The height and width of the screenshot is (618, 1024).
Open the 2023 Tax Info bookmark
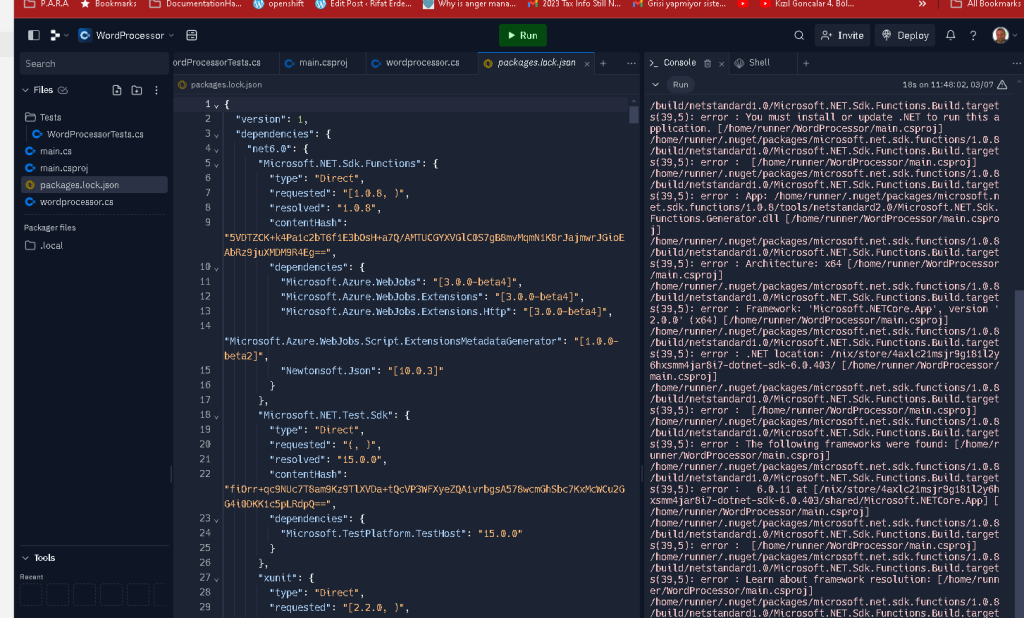click(574, 4)
